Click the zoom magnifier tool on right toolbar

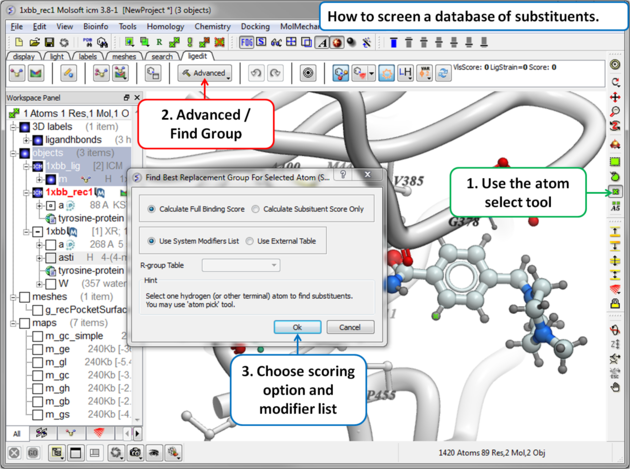tap(616, 112)
